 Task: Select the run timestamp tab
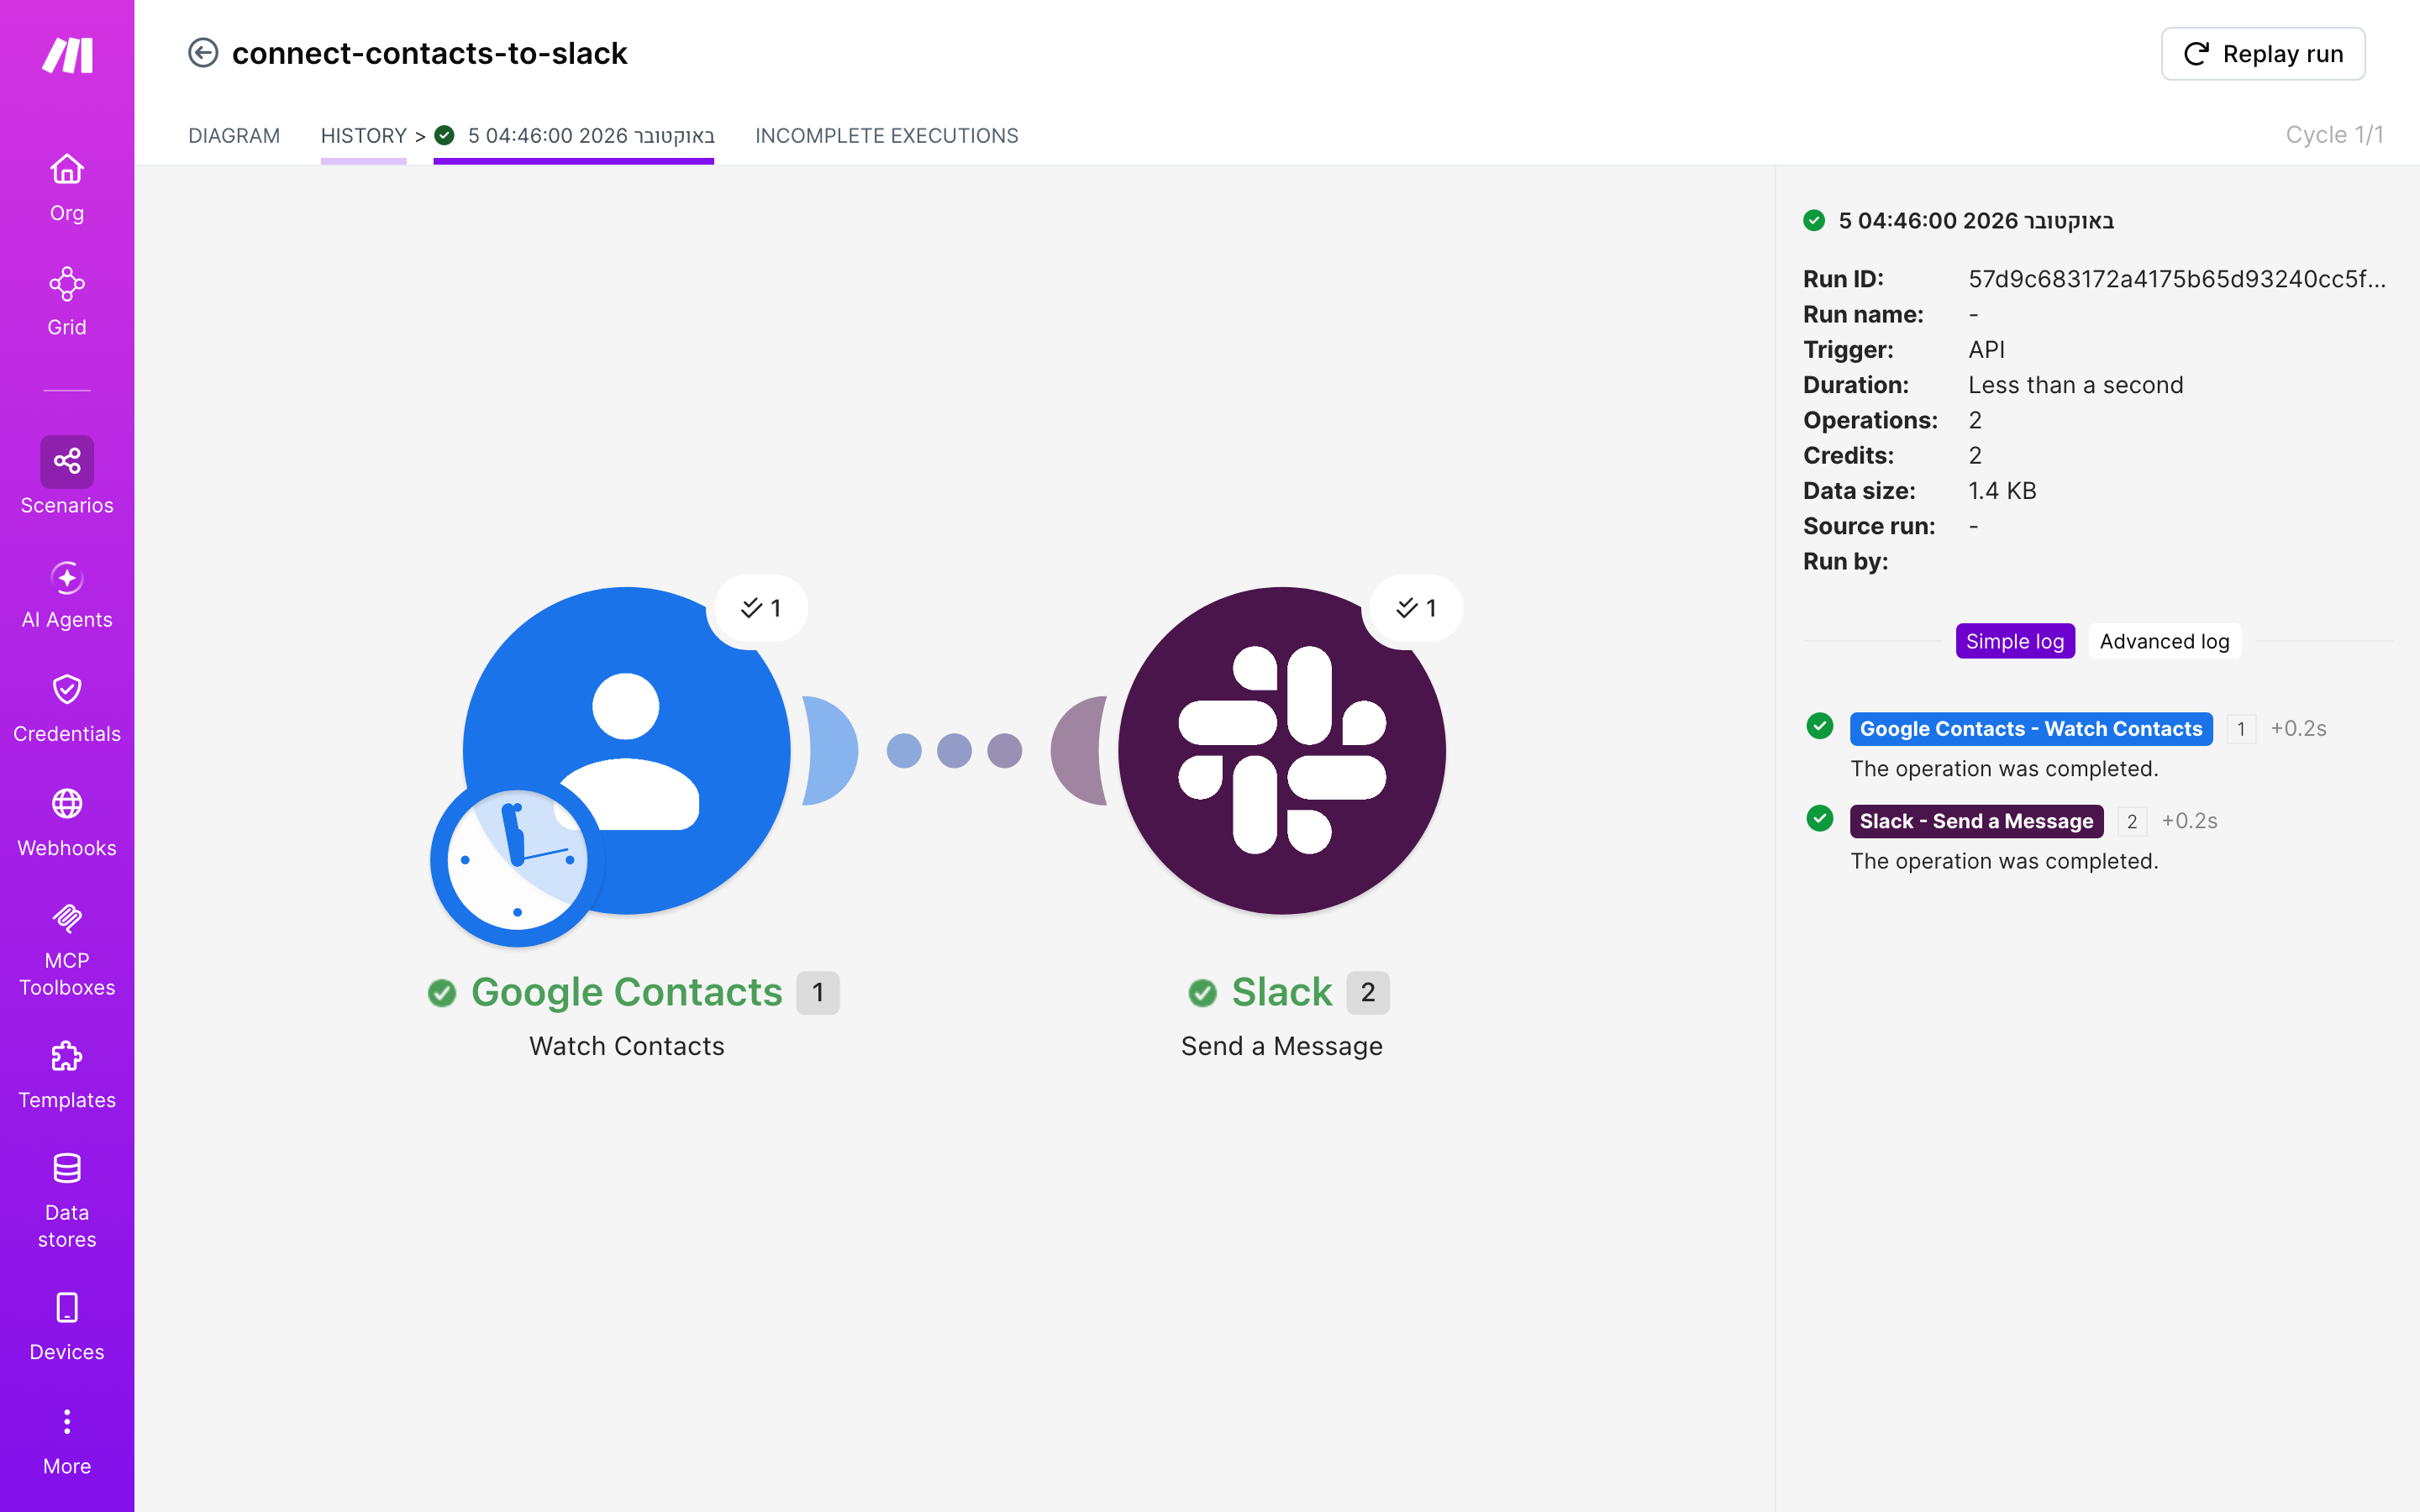(x=575, y=136)
